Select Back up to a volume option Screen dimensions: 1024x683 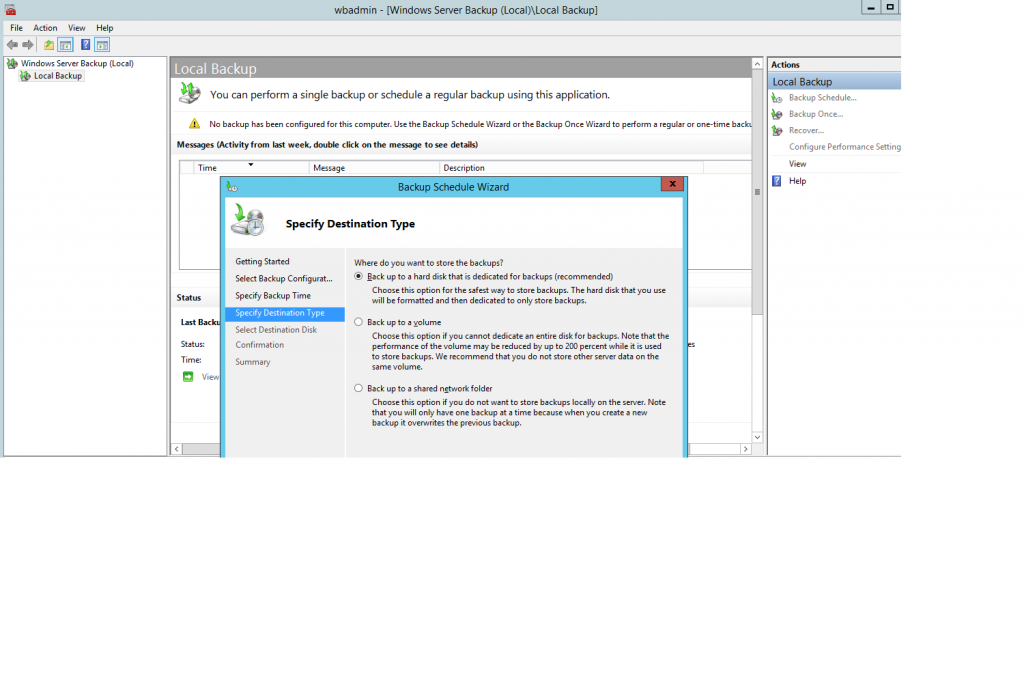359,322
